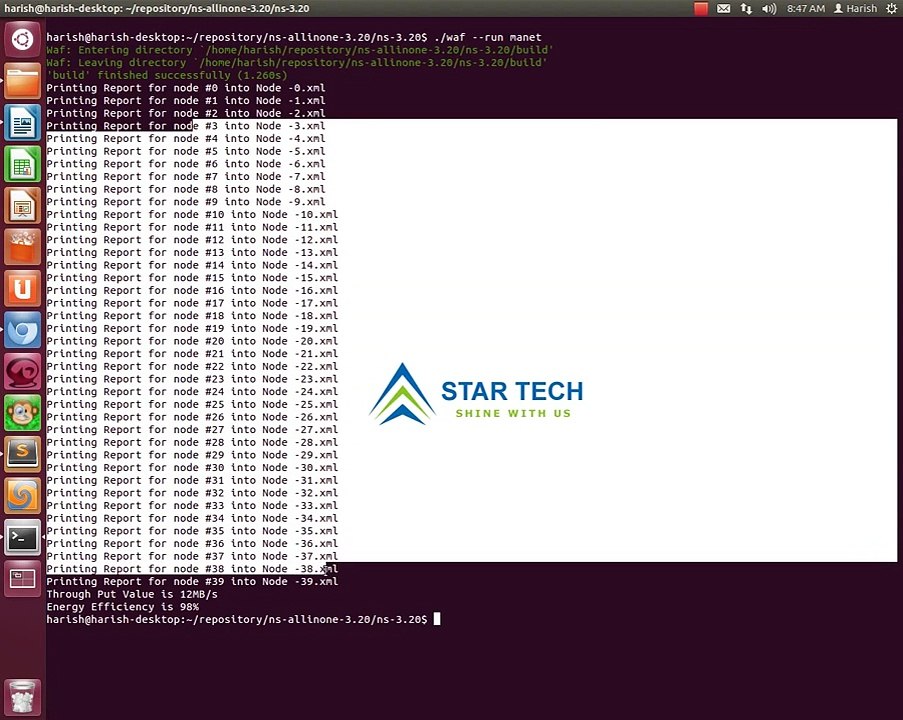Viewport: 903px width, 720px height.
Task: Click the line for node #24
Action: point(192,392)
